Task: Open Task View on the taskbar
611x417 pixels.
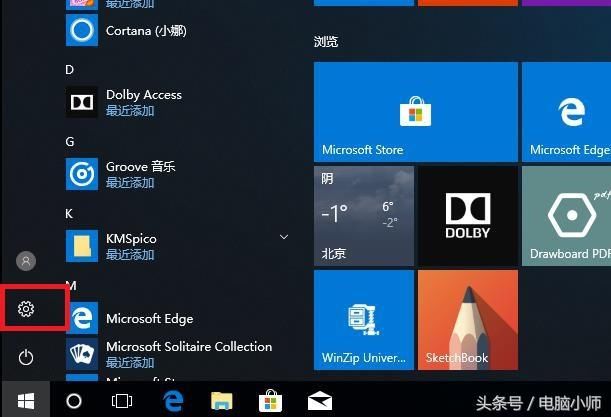Action: [x=122, y=401]
